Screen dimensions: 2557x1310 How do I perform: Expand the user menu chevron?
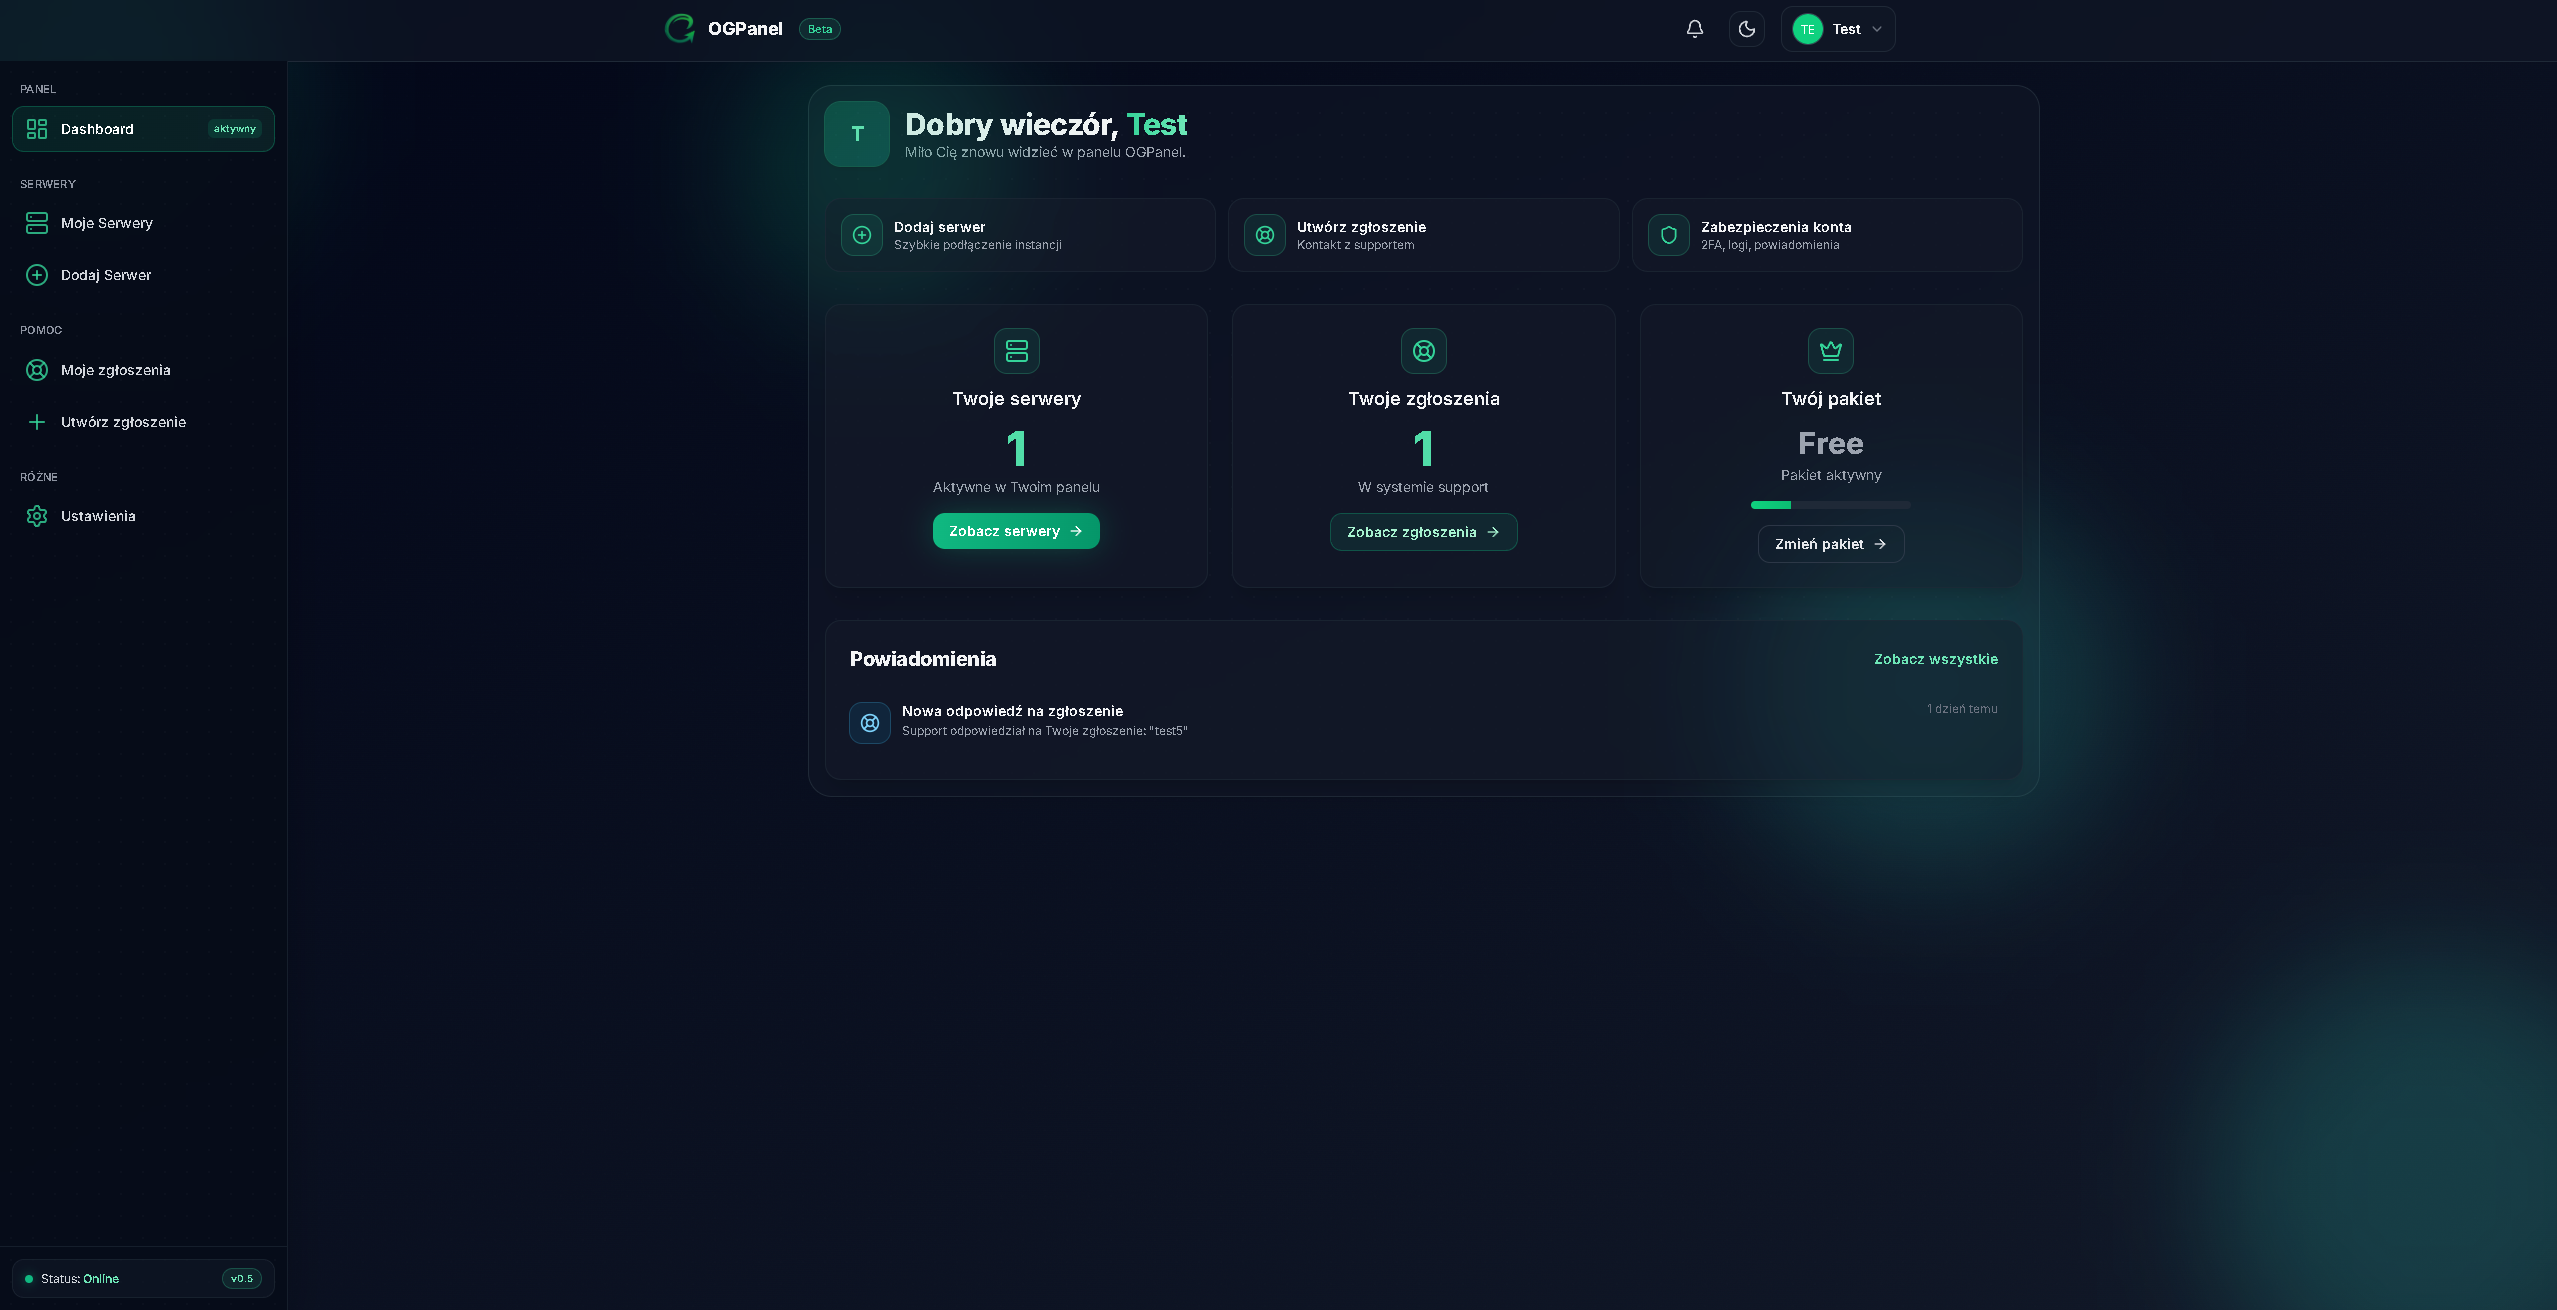pyautogui.click(x=1879, y=29)
